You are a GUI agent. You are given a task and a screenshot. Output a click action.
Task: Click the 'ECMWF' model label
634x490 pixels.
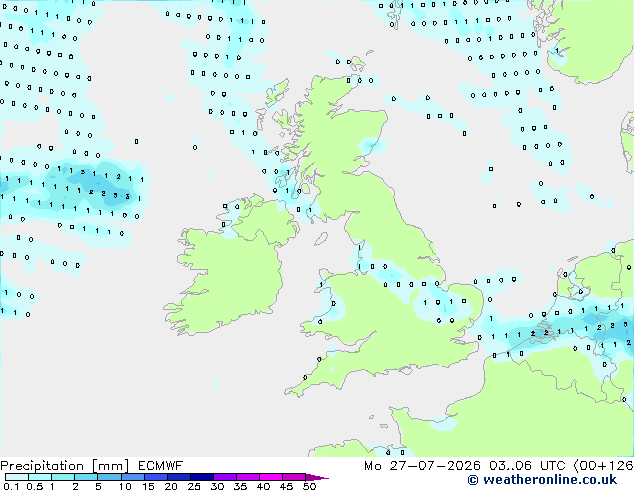161,466
